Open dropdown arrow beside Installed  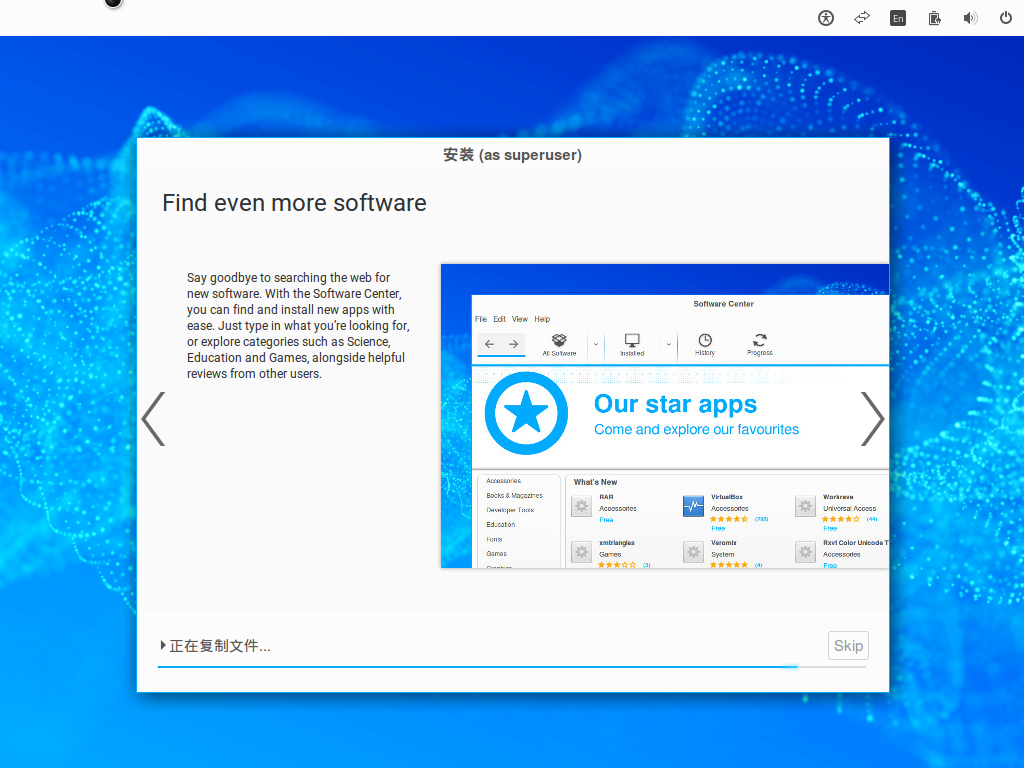(x=669, y=344)
